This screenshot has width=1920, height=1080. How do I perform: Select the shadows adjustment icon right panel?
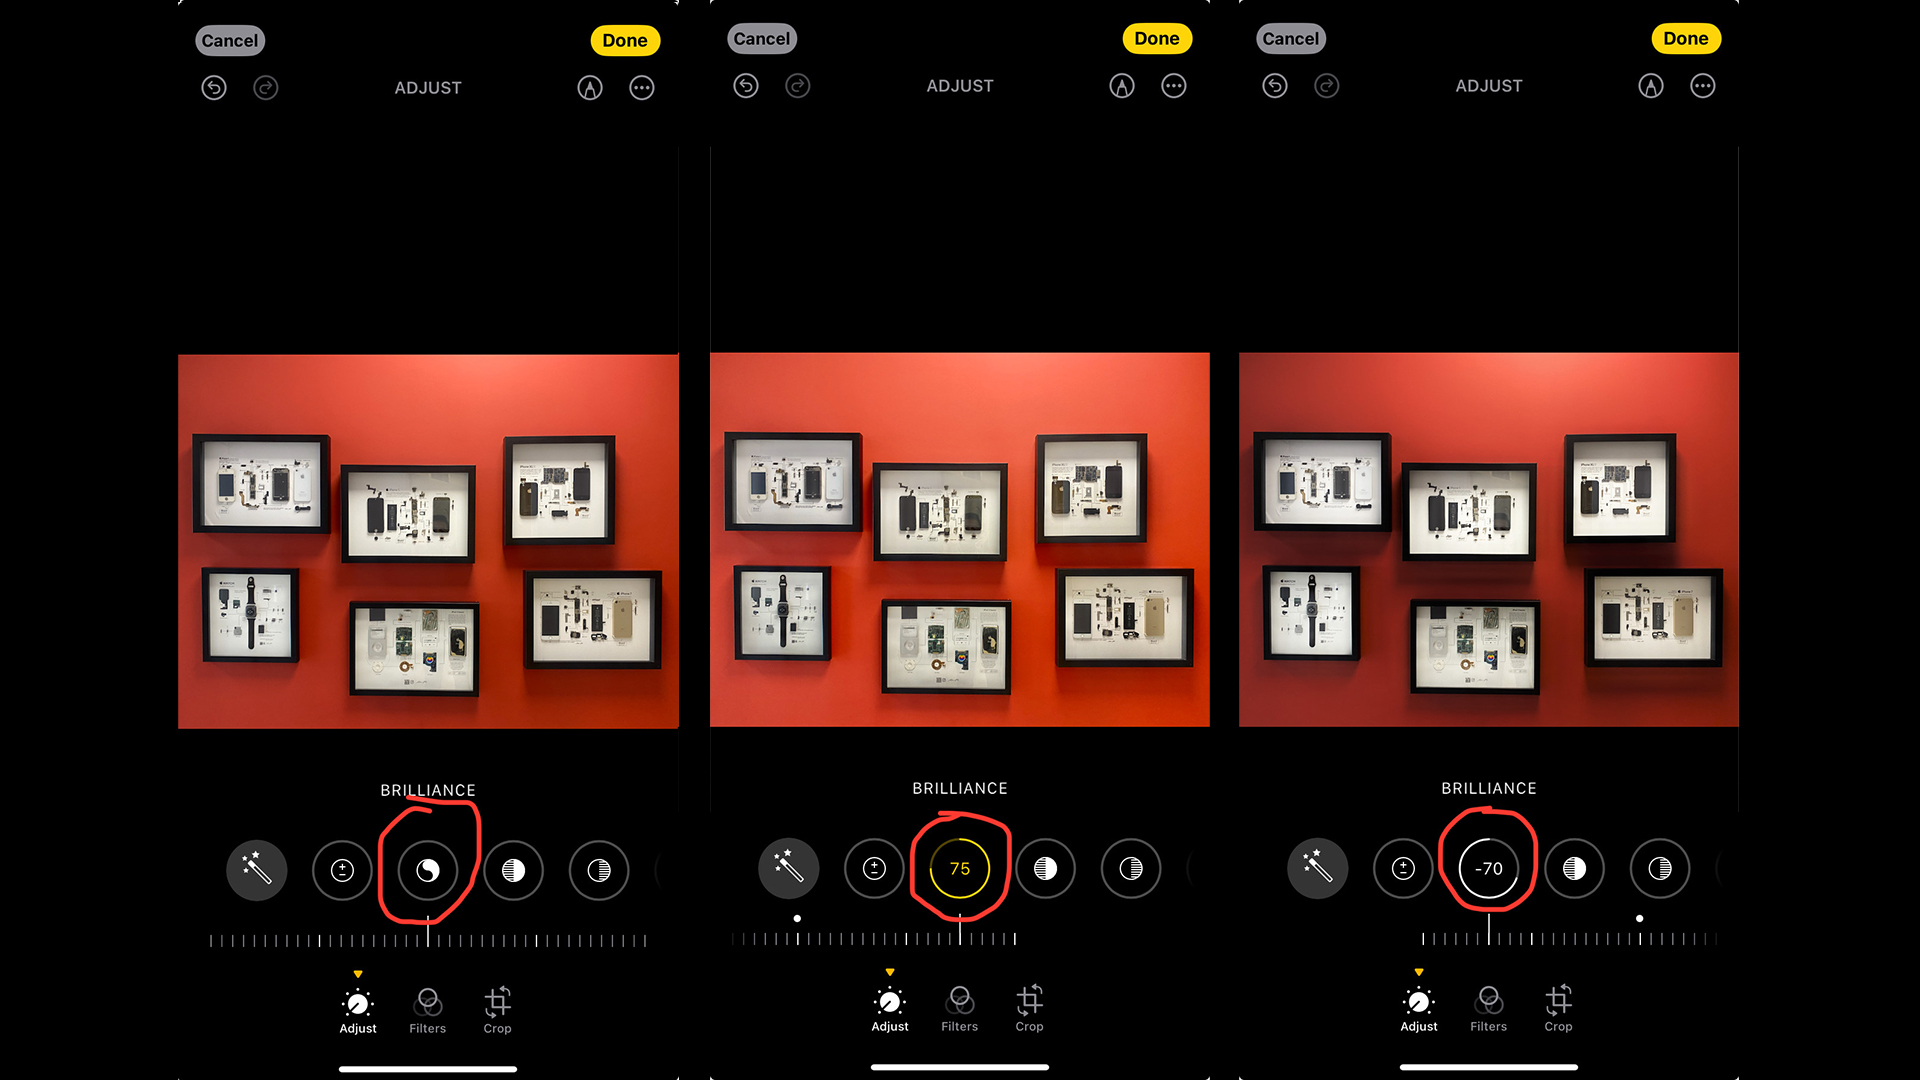pyautogui.click(x=1659, y=868)
